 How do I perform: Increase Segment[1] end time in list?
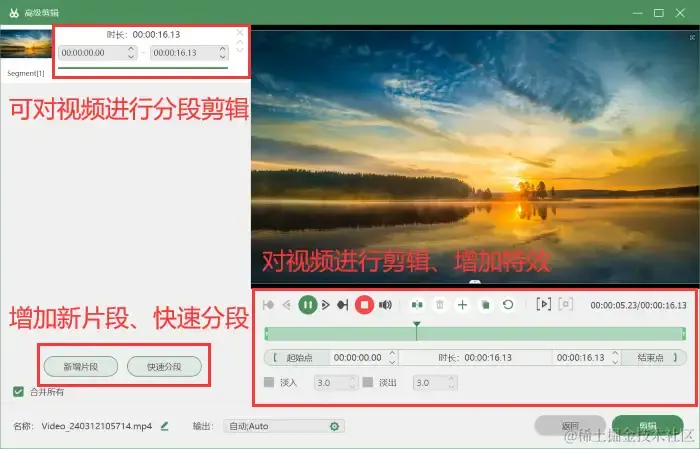(222, 49)
